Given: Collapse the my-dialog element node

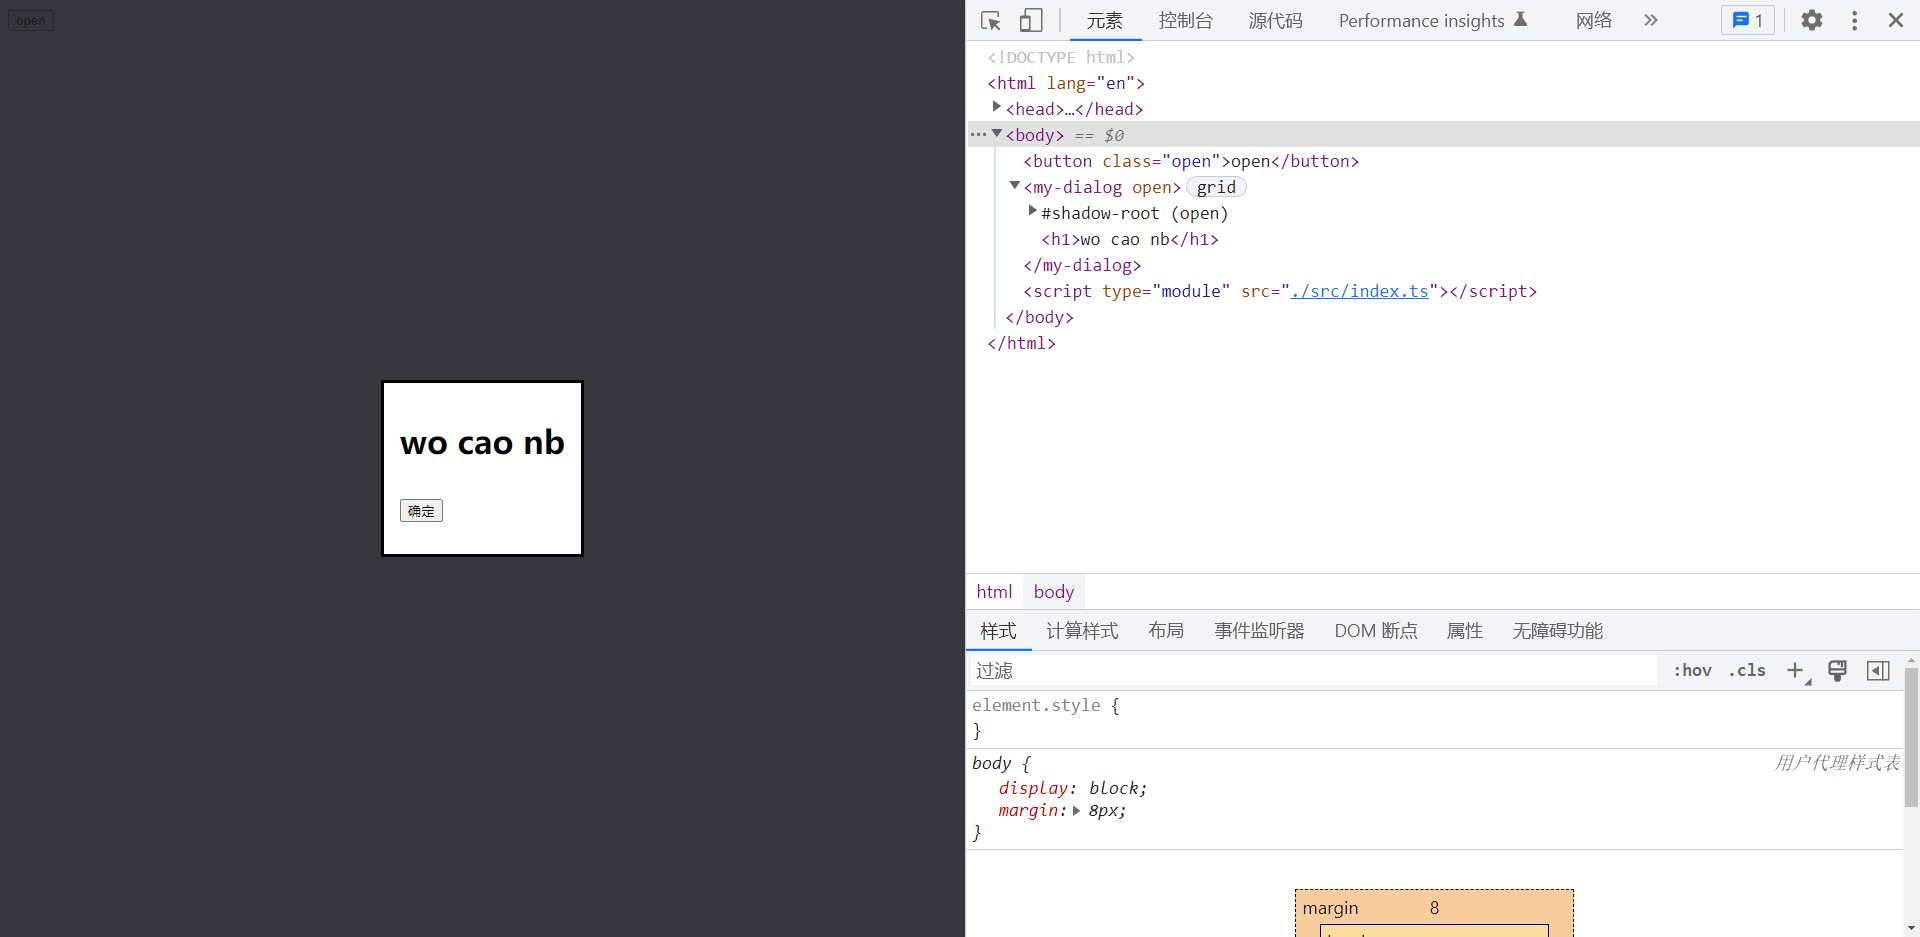Looking at the screenshot, I should point(1014,185).
